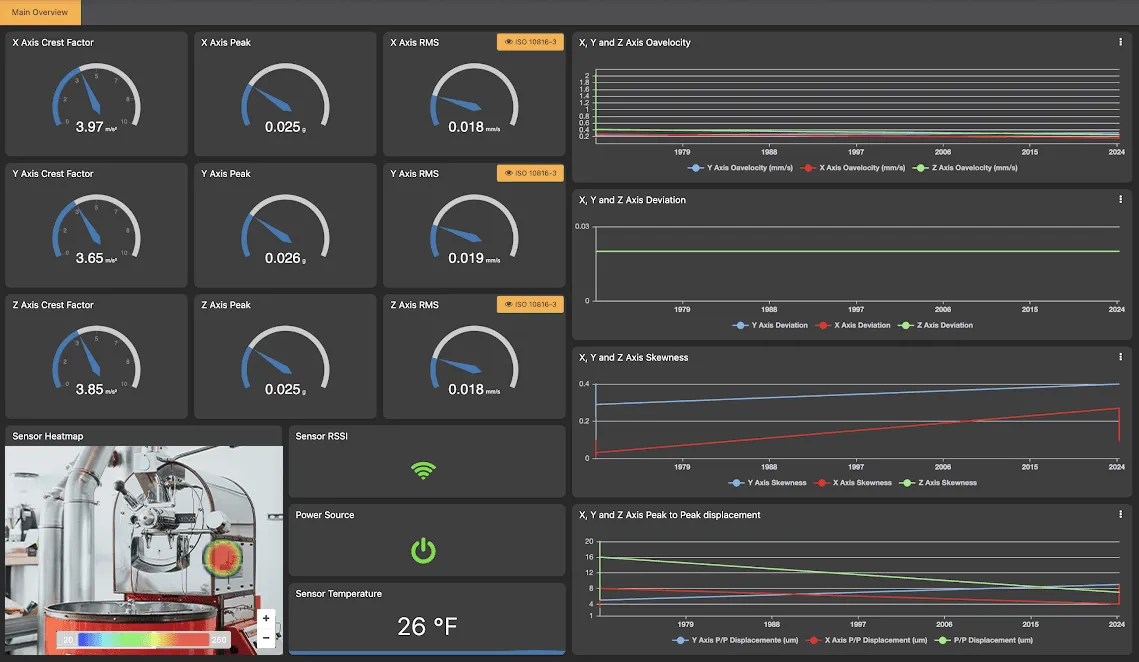Toggle X Axis Skewness legend series
1139x662 pixels.
click(854, 483)
